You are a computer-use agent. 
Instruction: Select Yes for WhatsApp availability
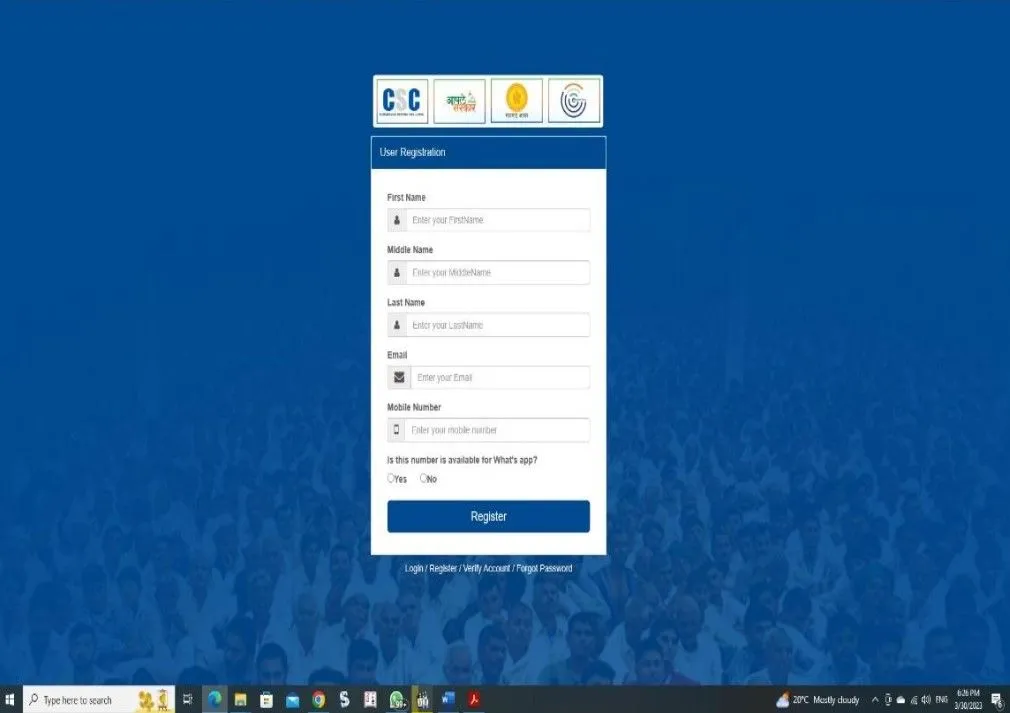(391, 479)
